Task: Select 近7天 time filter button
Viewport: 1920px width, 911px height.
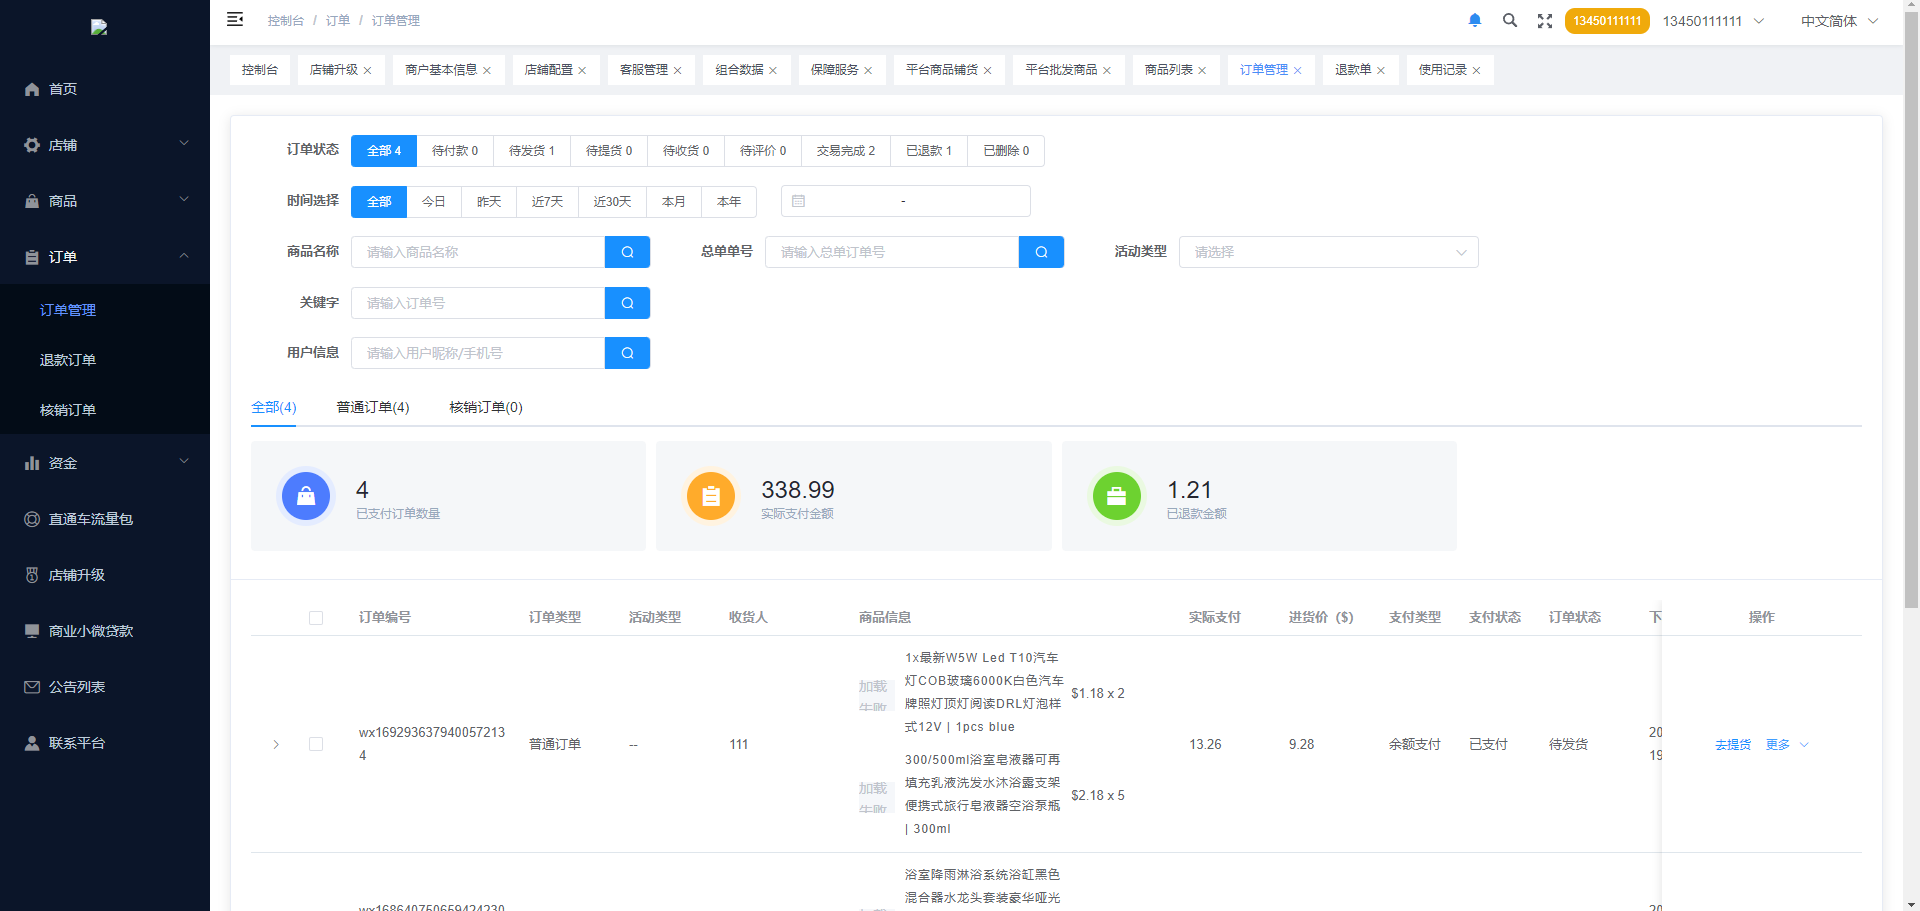Action: point(547,202)
